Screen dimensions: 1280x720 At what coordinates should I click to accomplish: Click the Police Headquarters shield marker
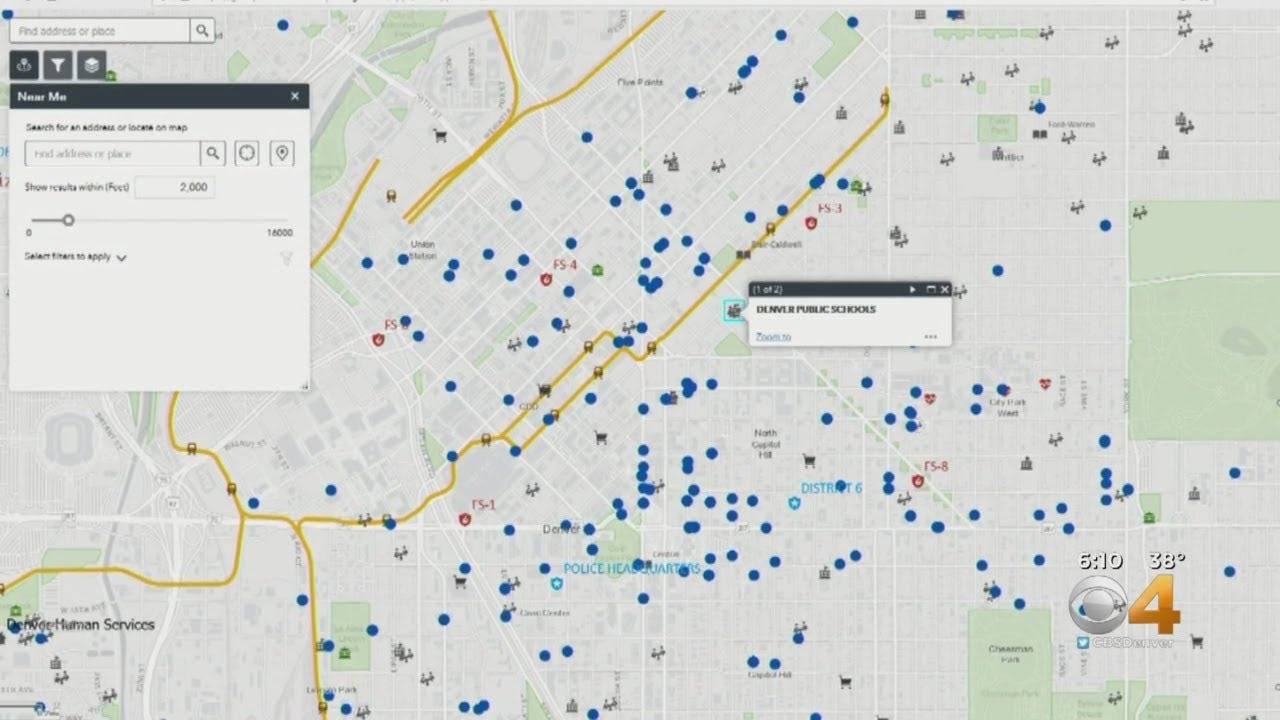click(x=557, y=582)
